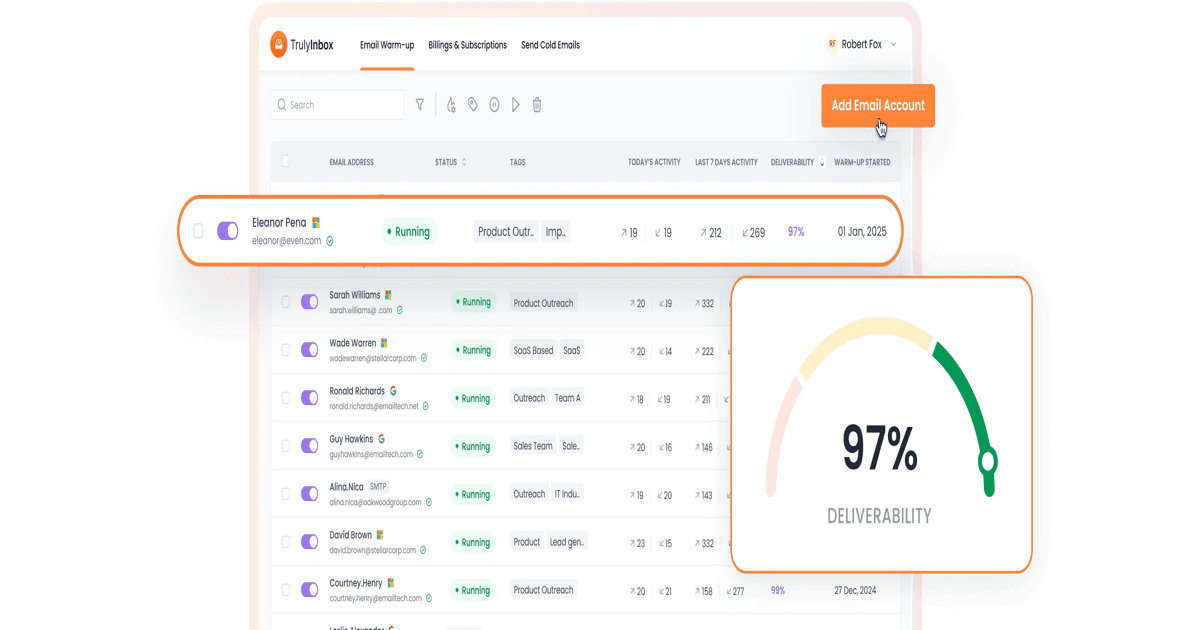Image resolution: width=1200 pixels, height=630 pixels.
Task: Click the date '27 Dec, 2024'
Action: tap(855, 590)
